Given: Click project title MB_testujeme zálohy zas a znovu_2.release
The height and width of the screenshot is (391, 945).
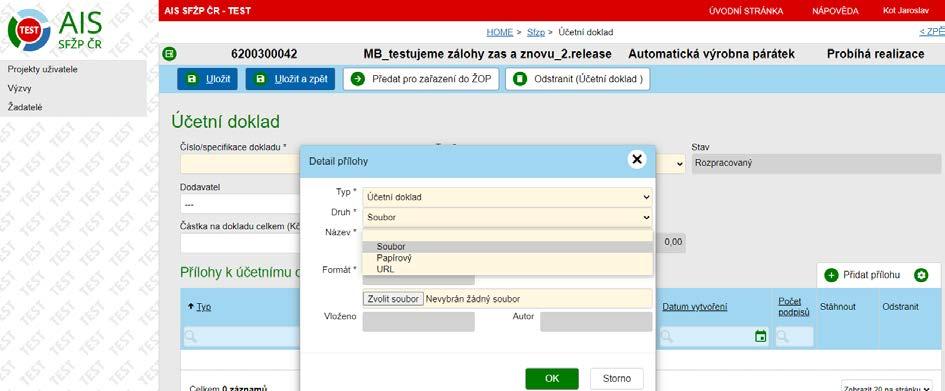Looking at the screenshot, I should [x=488, y=54].
